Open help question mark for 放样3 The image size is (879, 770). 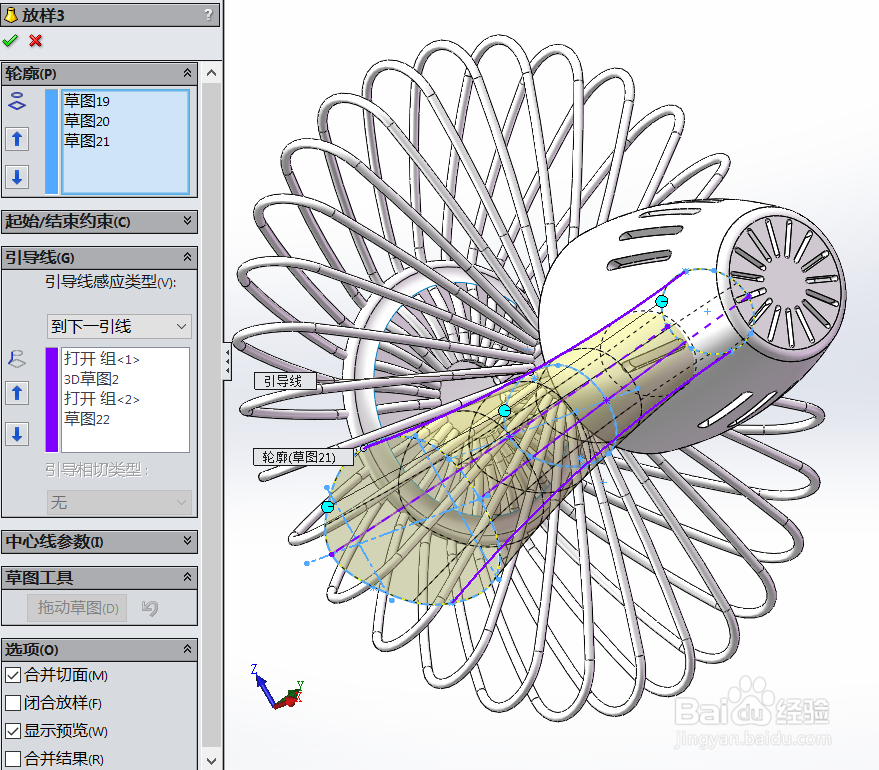tap(209, 15)
